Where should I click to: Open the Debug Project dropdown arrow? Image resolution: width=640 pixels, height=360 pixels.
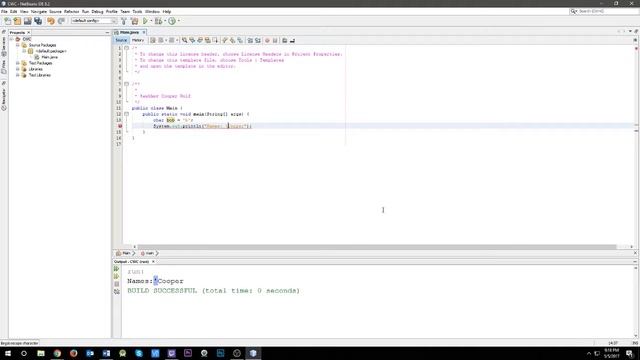click(x=165, y=21)
